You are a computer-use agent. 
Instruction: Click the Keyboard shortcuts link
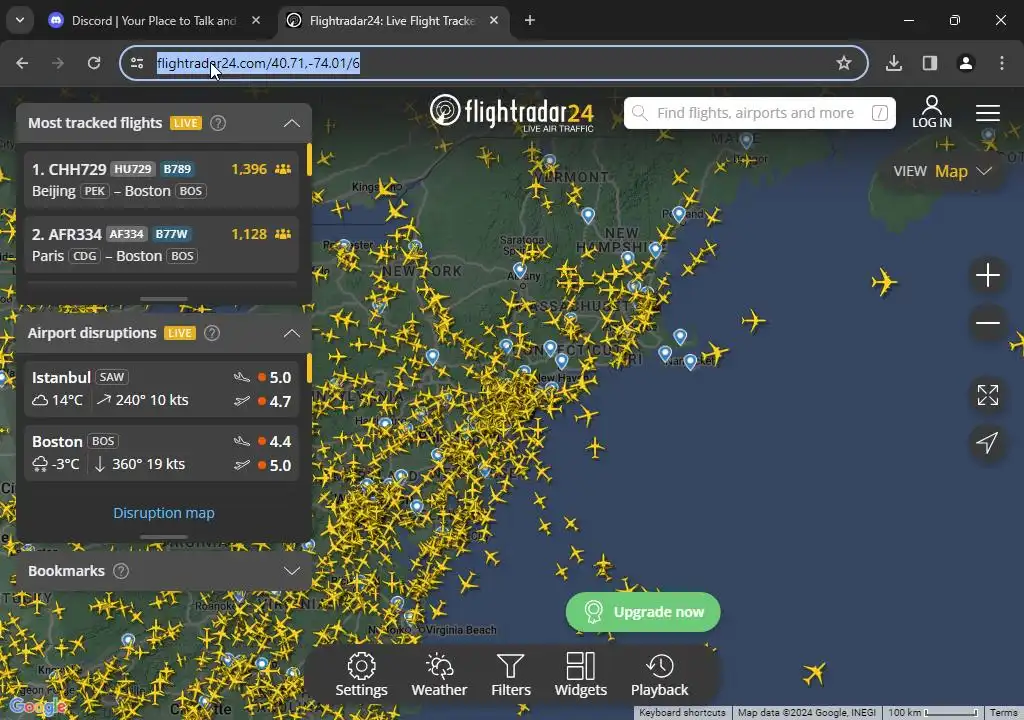tap(682, 713)
